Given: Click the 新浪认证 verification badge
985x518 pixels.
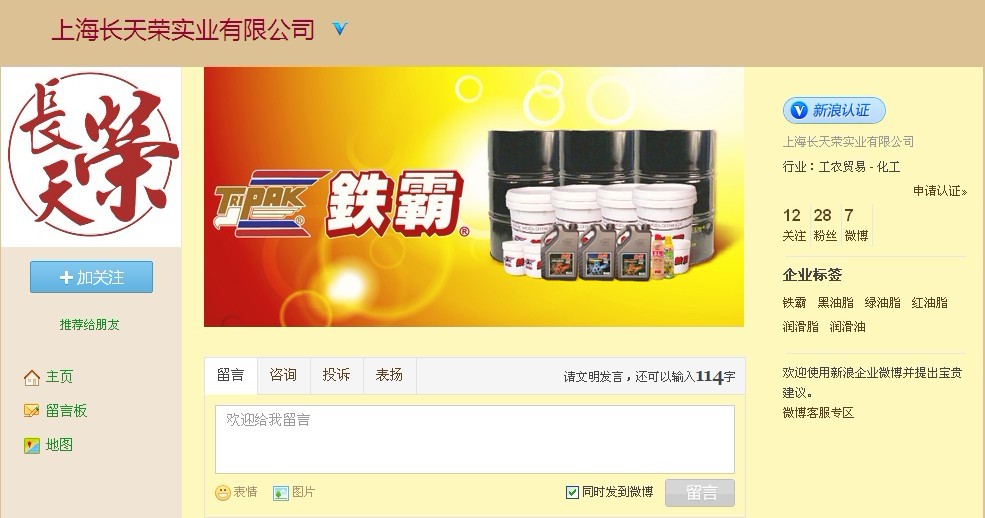Looking at the screenshot, I should [x=834, y=111].
